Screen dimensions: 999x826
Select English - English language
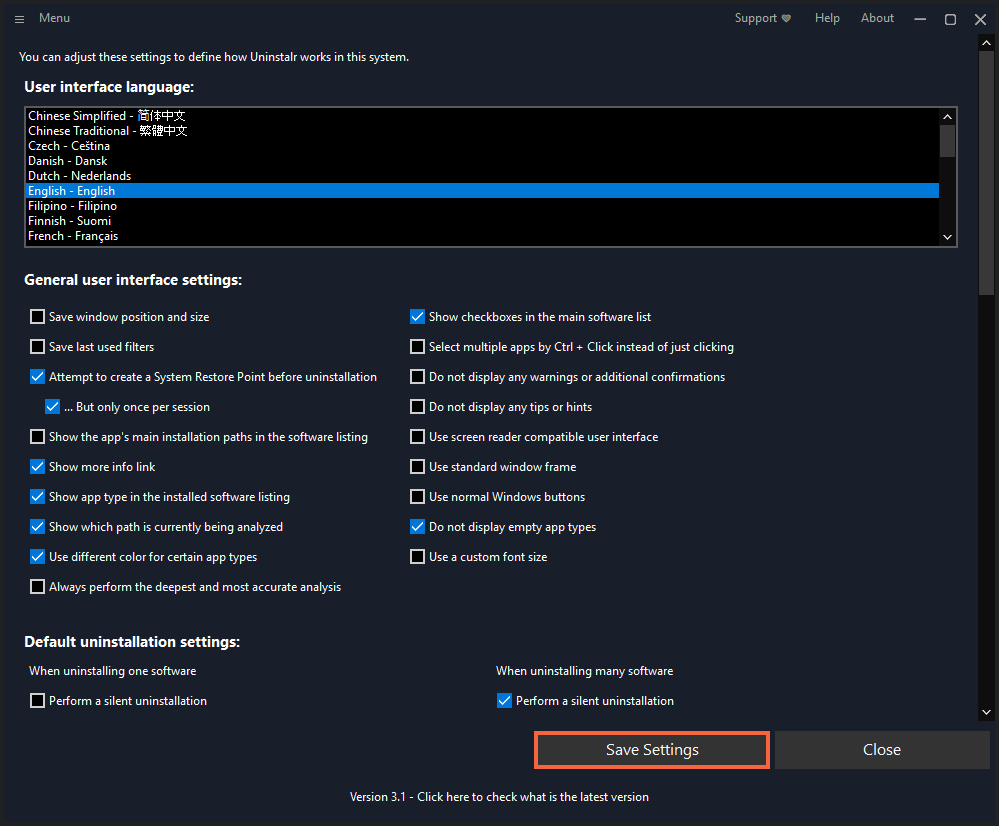[x=482, y=191]
